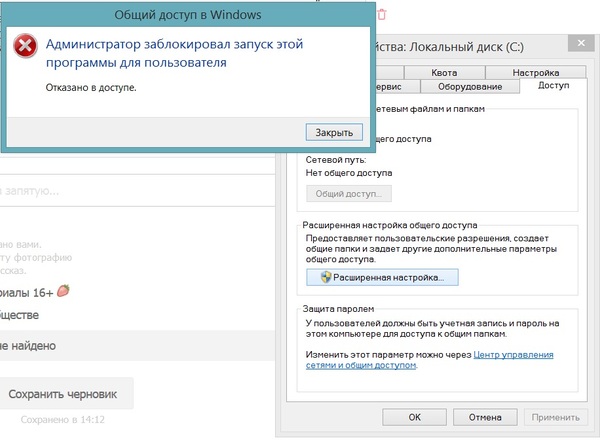Click the Сохранить черновик button
The height and width of the screenshot is (440, 600).
tap(68, 395)
